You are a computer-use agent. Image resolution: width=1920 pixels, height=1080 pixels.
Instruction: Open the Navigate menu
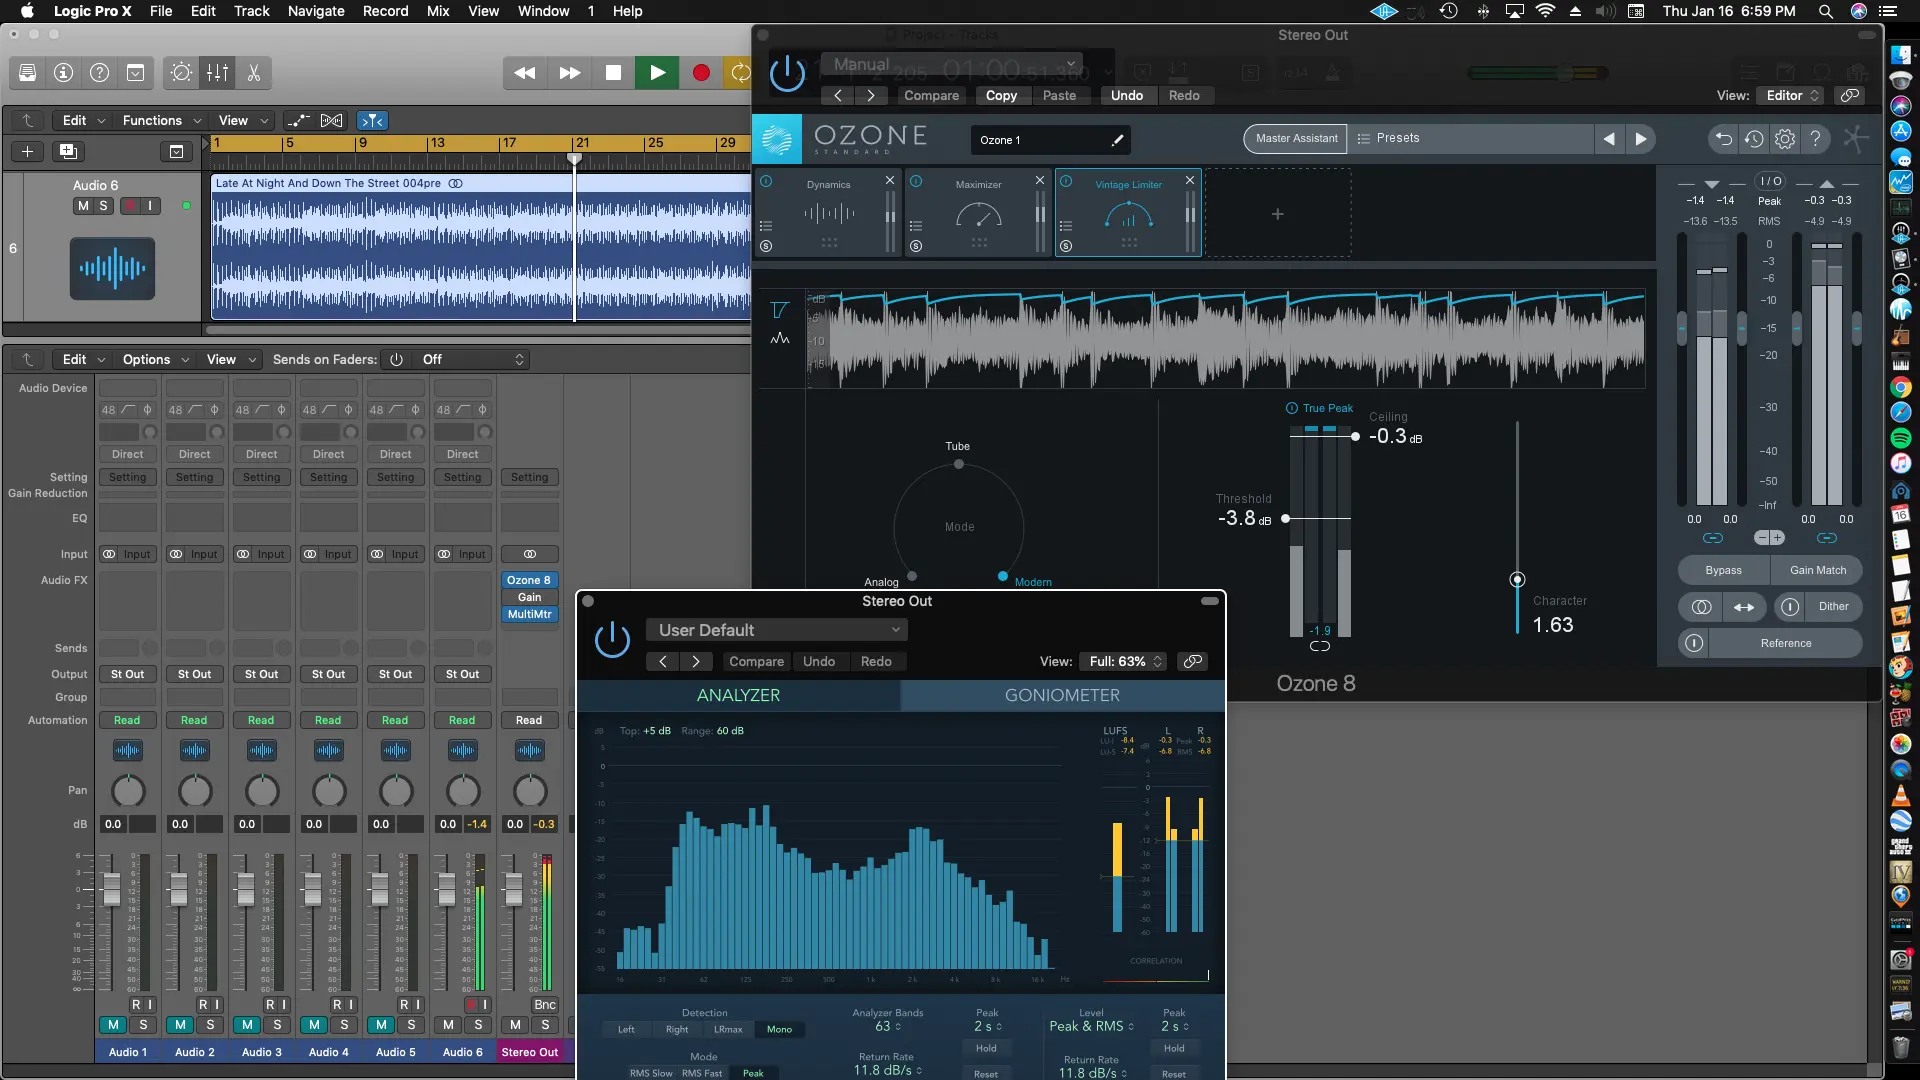[316, 11]
